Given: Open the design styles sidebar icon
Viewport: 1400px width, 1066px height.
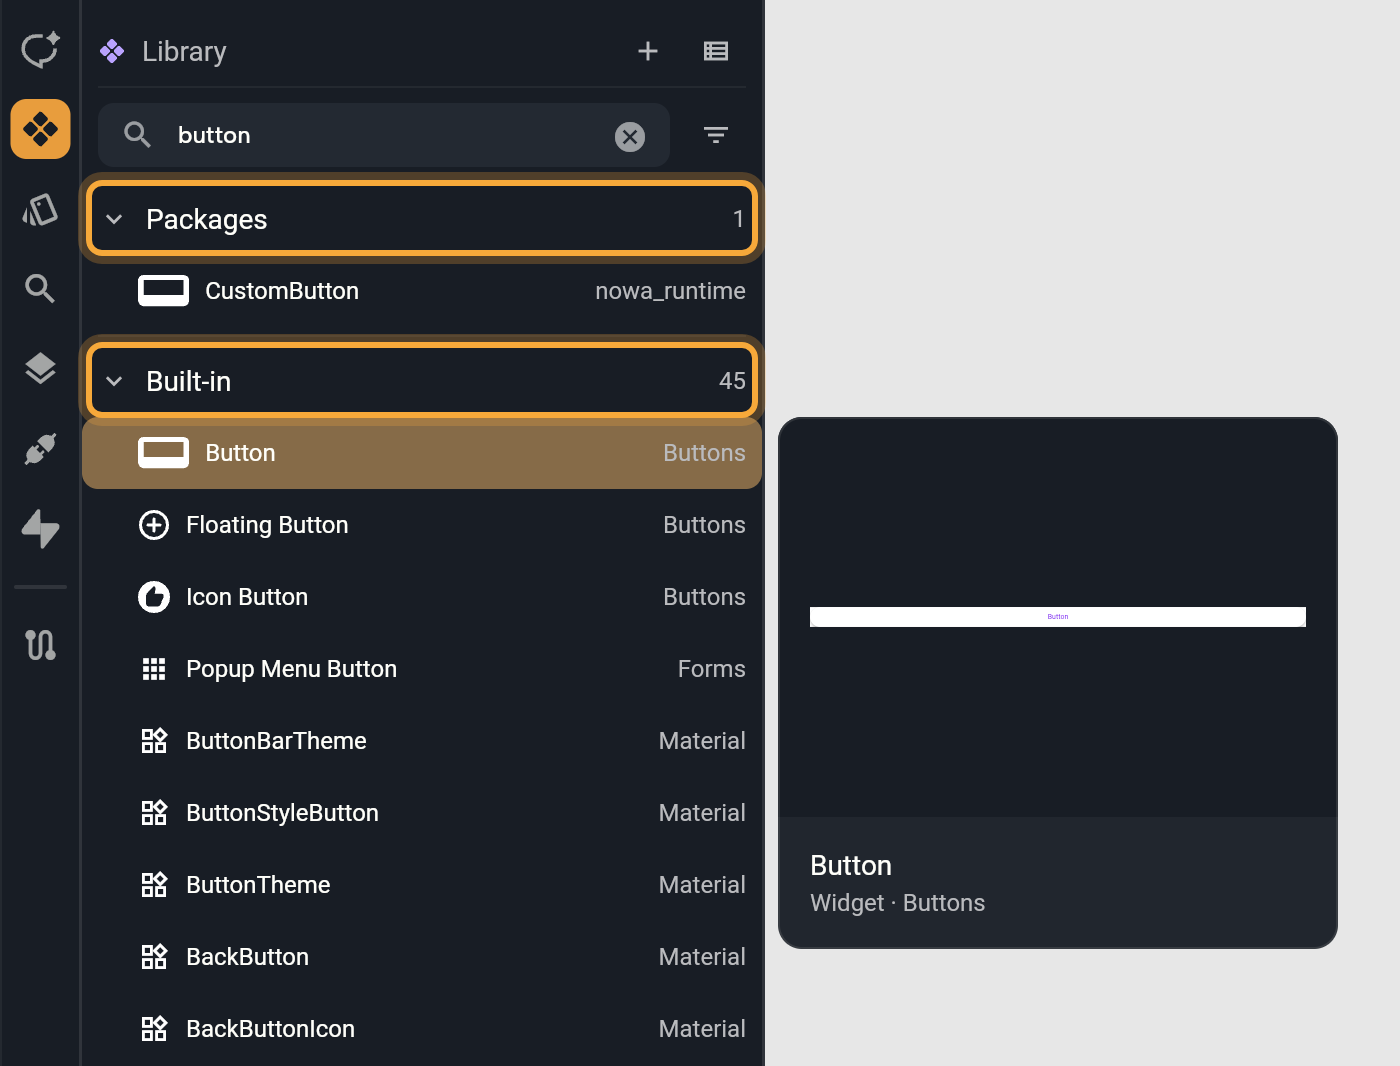Looking at the screenshot, I should point(40,210).
